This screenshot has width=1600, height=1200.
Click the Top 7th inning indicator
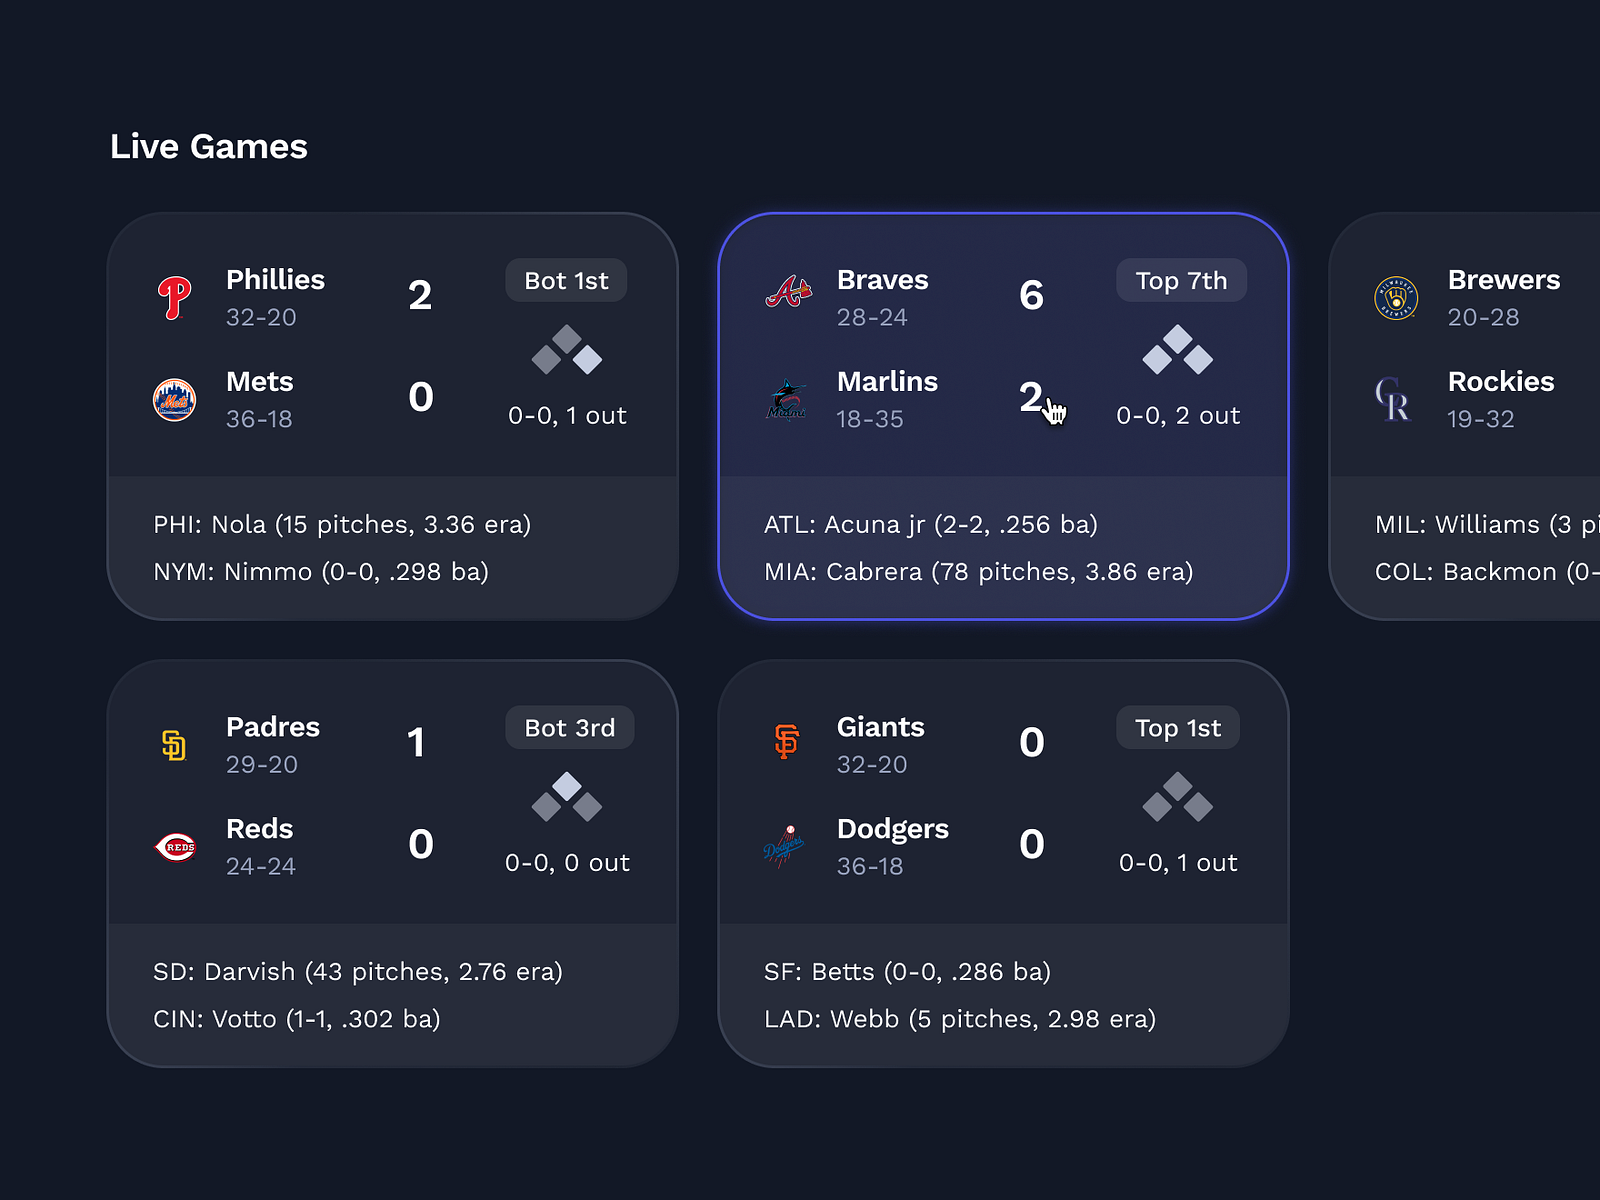click(x=1181, y=281)
